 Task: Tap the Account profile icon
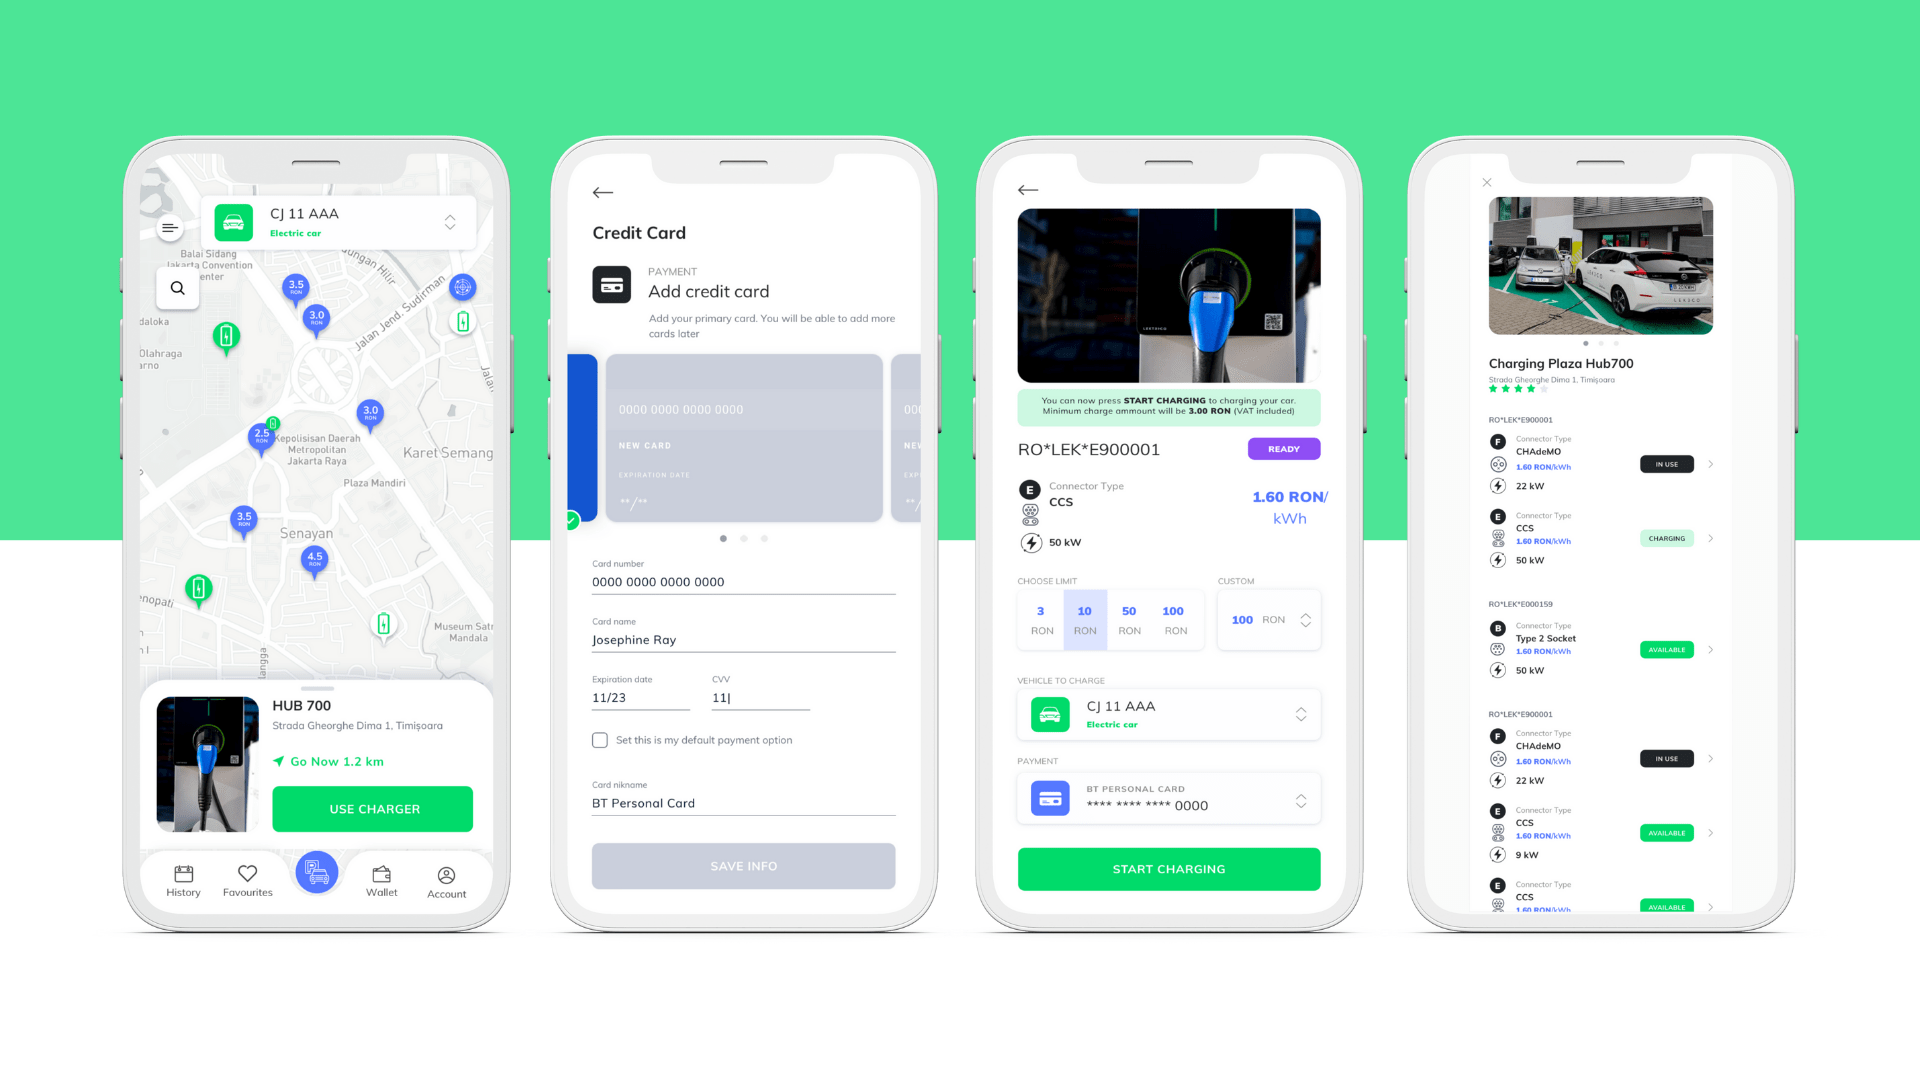(x=447, y=873)
